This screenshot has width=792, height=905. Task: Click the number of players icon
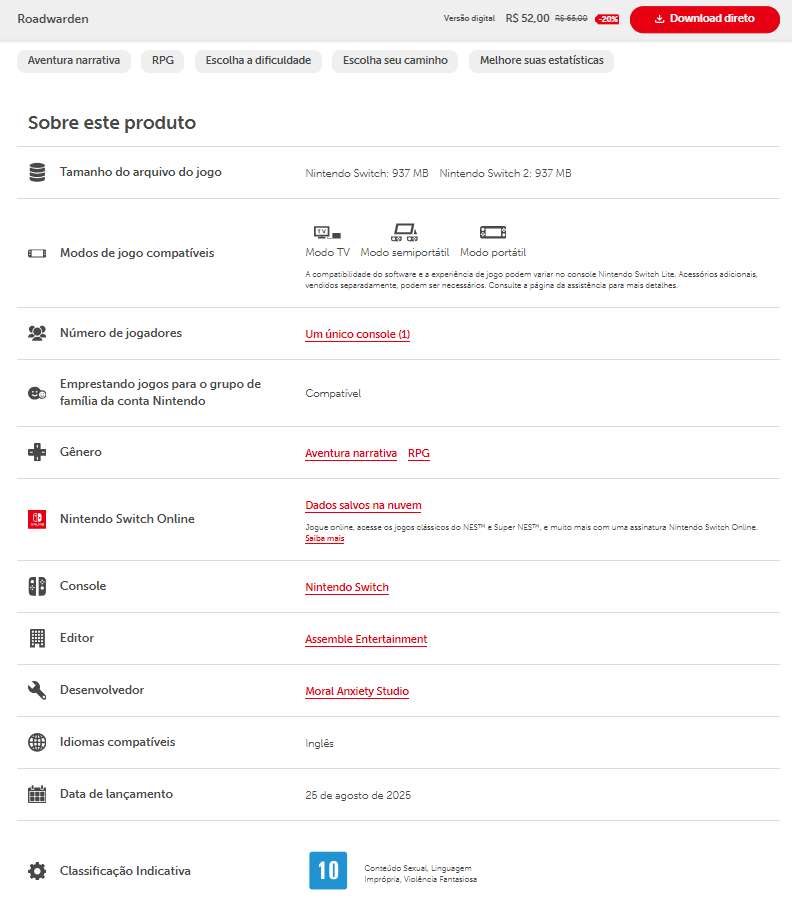[x=37, y=333]
